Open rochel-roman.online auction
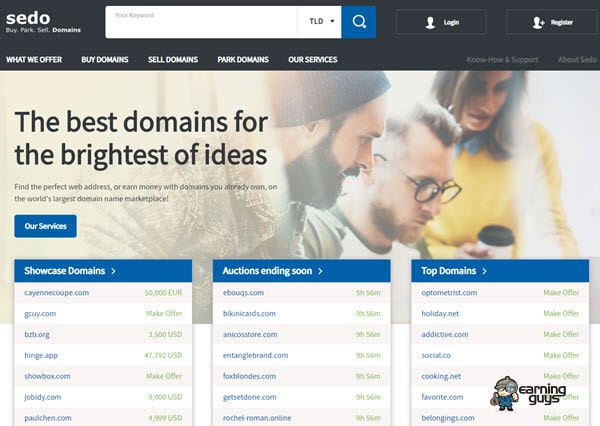This screenshot has width=600, height=426. (x=257, y=418)
